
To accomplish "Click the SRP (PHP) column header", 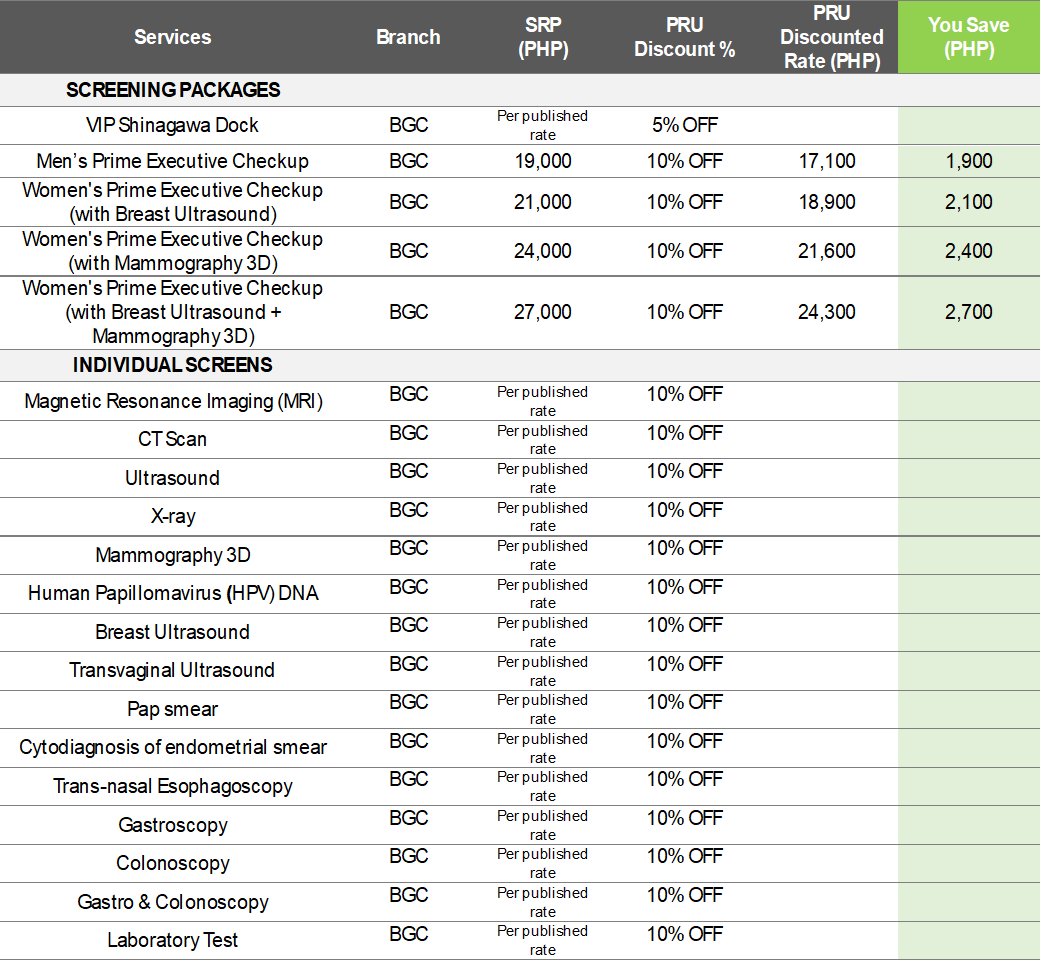I will [543, 37].
